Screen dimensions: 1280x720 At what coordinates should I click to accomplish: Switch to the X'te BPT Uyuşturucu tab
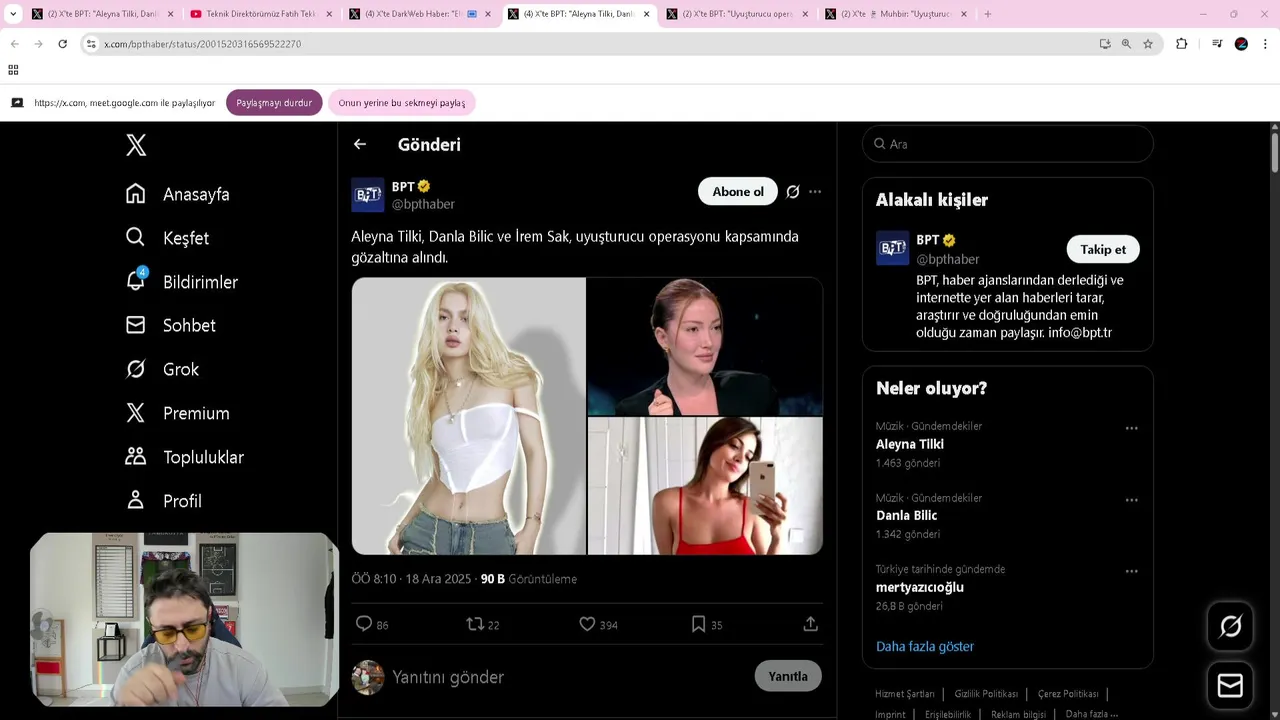738,14
